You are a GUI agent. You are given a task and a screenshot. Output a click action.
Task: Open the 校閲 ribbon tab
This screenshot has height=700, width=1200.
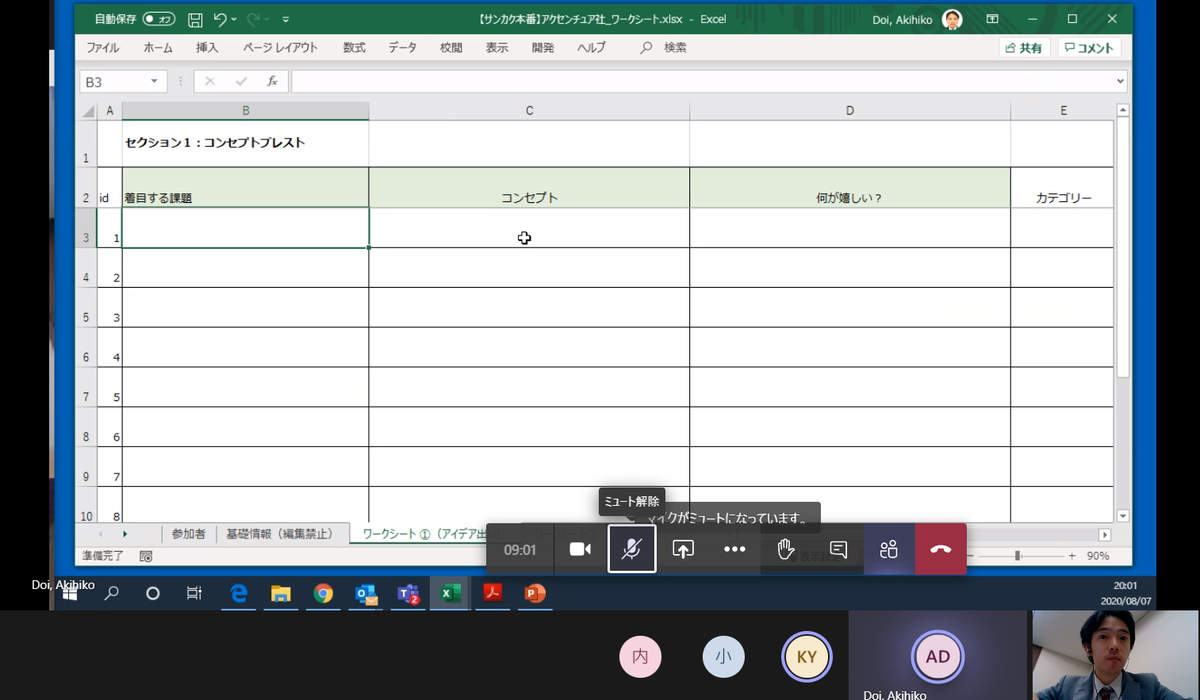tap(451, 47)
